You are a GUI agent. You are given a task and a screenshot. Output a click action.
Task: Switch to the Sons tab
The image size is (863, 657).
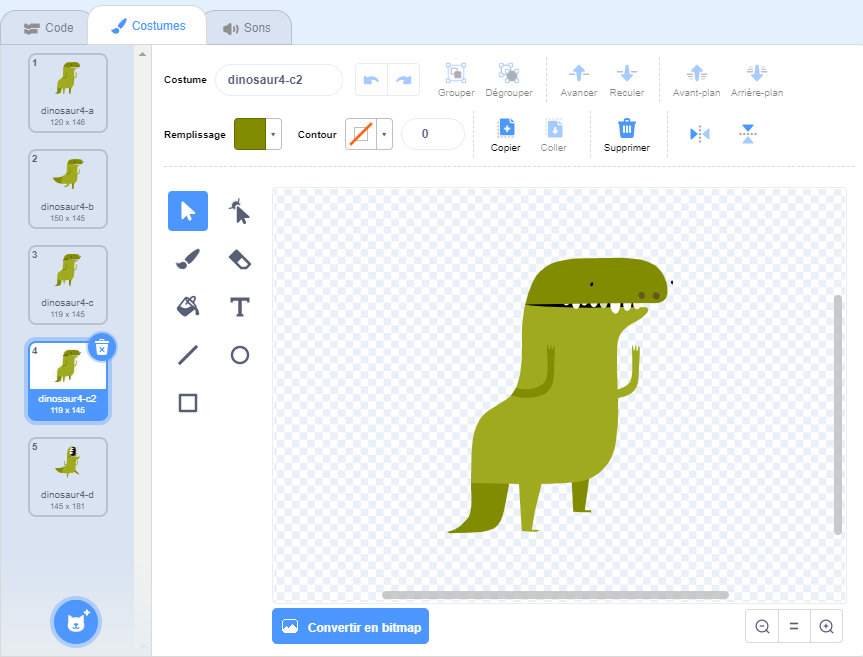pos(247,28)
